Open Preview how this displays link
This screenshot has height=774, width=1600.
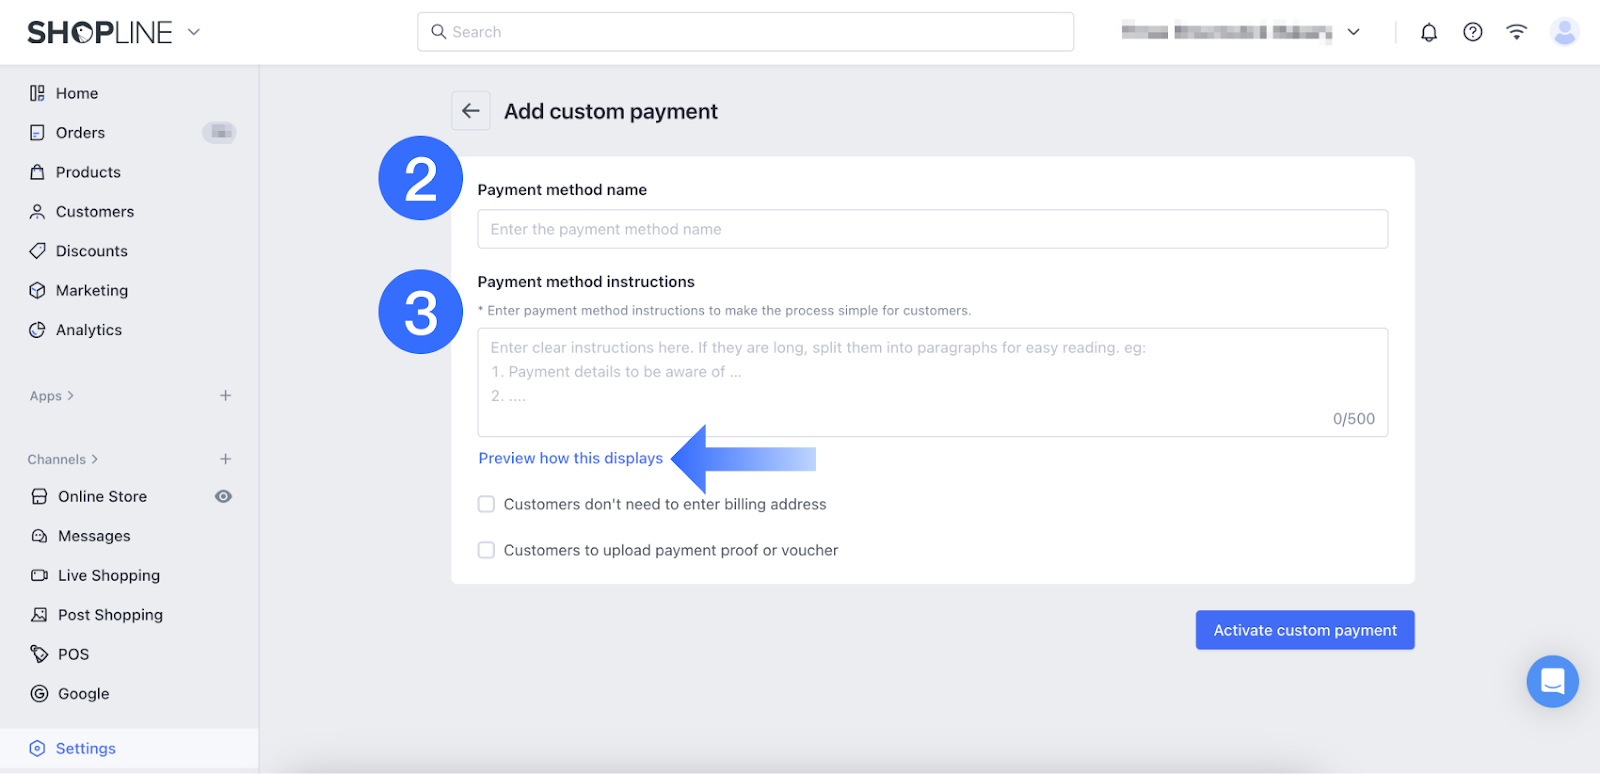[x=571, y=458]
